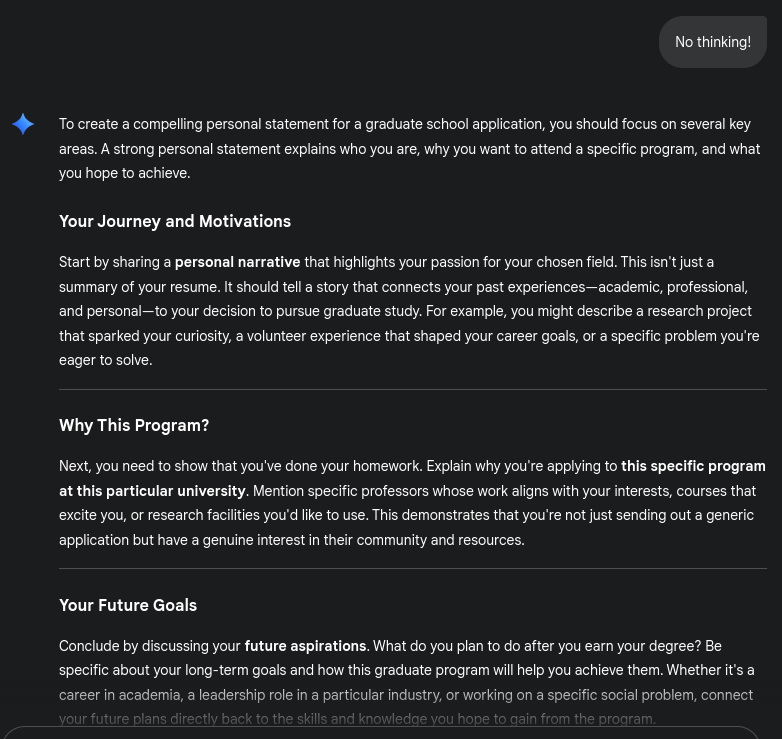Image resolution: width=782 pixels, height=739 pixels.
Task: Click the paragraph starting "Start by sharing a"
Action: [410, 311]
